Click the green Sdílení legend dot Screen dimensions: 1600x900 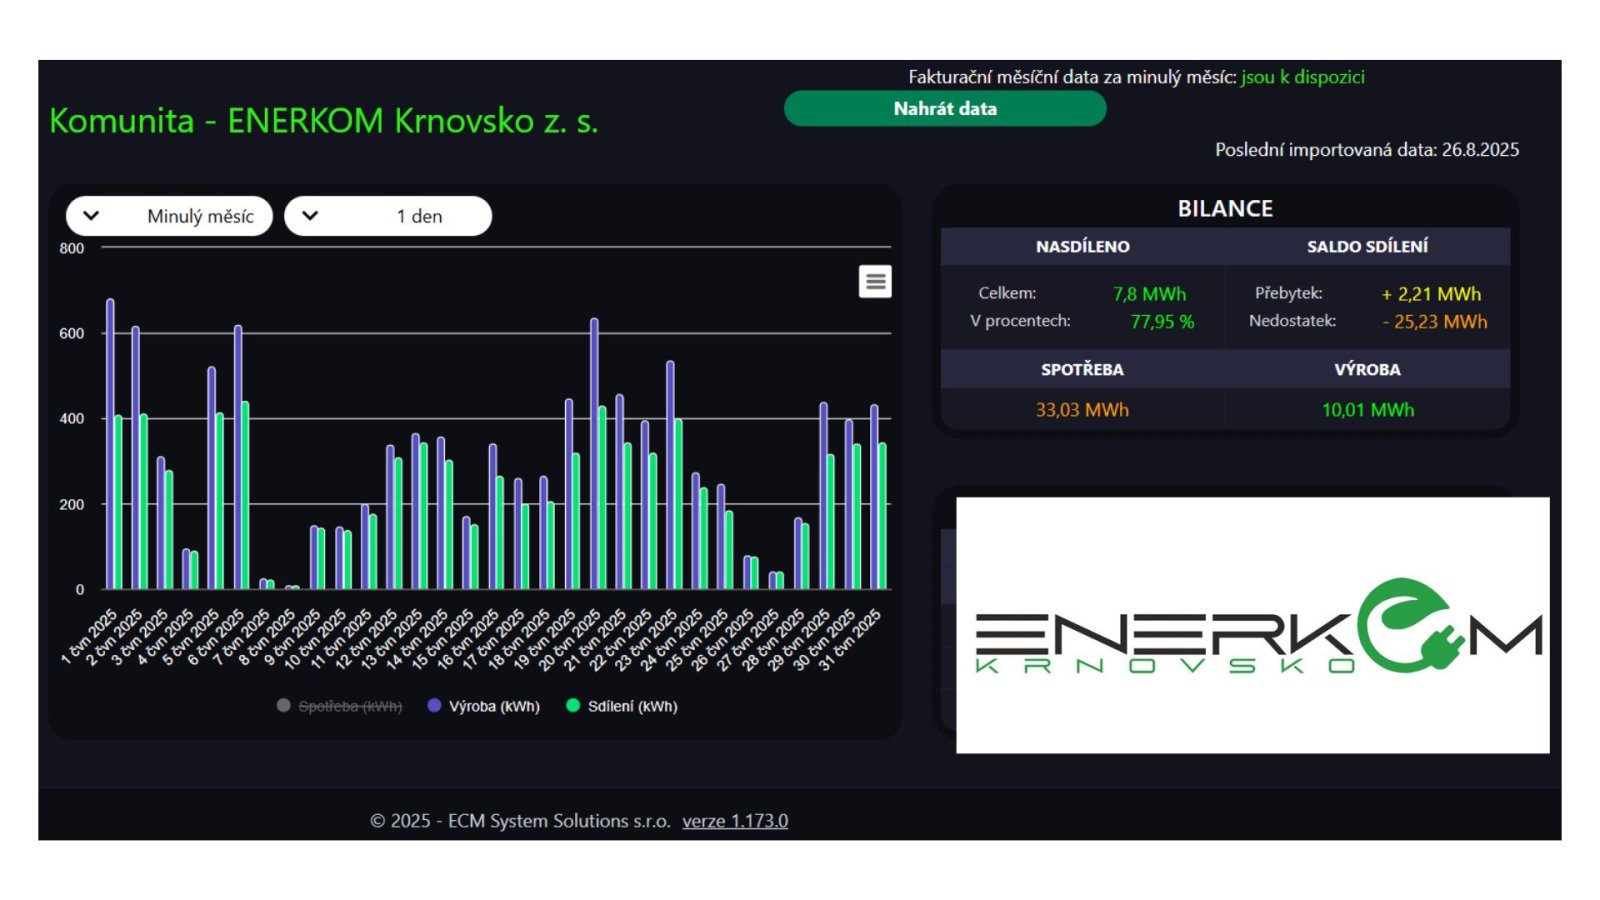tap(573, 705)
